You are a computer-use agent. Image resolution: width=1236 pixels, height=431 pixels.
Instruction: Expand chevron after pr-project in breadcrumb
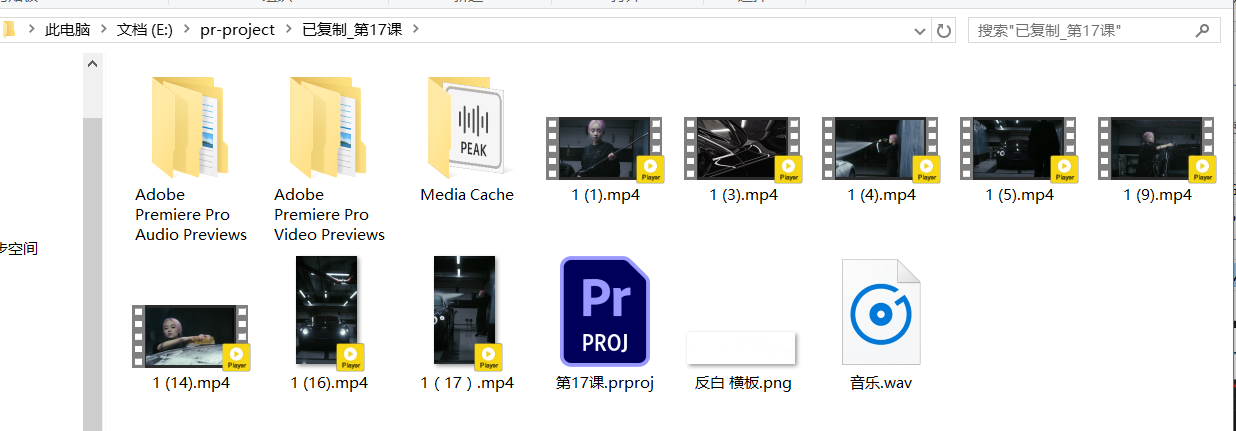pos(288,30)
